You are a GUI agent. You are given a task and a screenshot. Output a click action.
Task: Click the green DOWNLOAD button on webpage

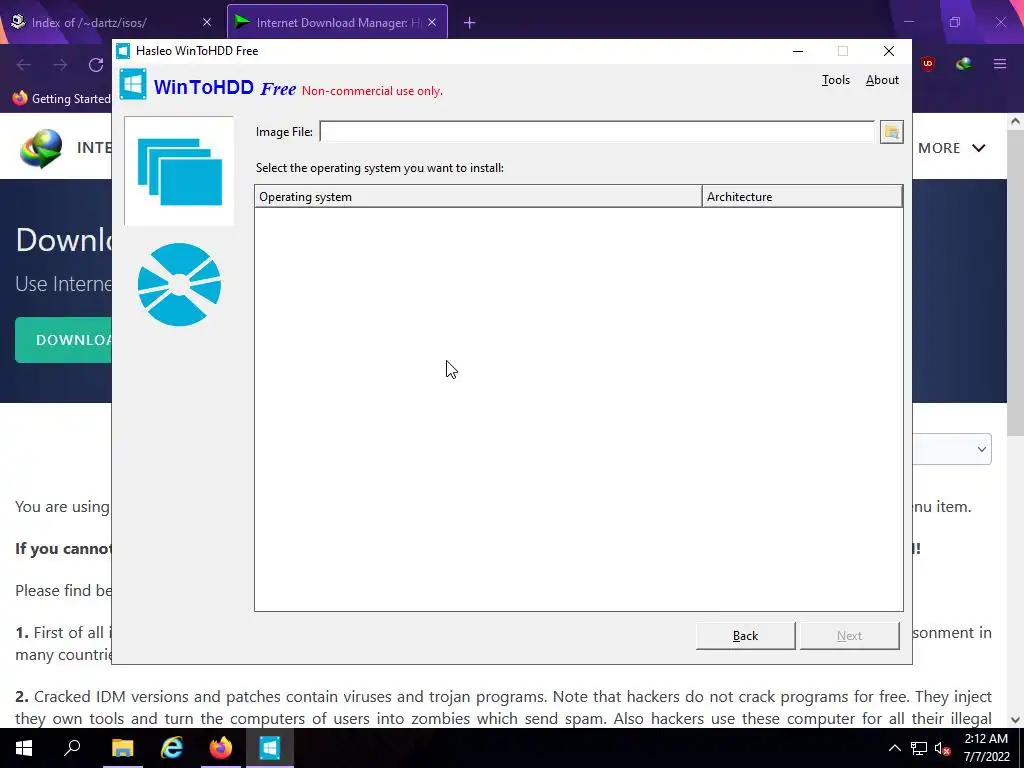tap(64, 340)
